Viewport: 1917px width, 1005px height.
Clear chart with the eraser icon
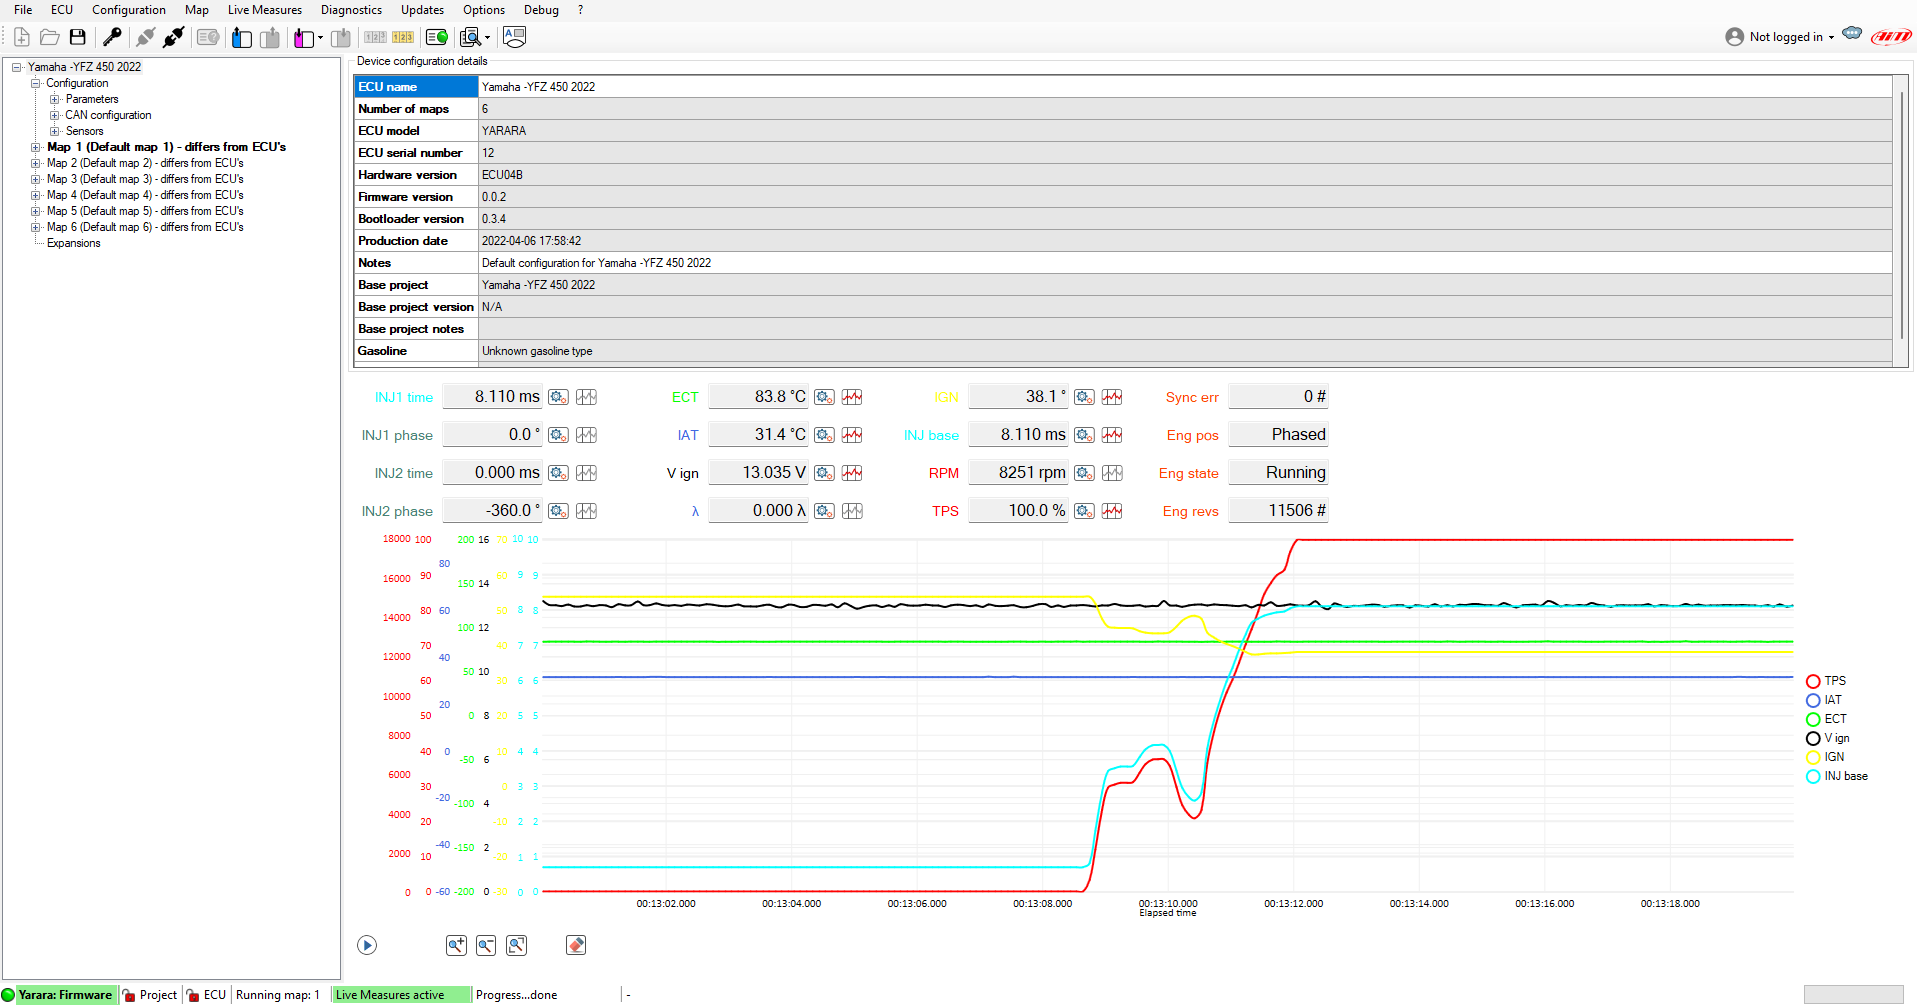(x=576, y=945)
